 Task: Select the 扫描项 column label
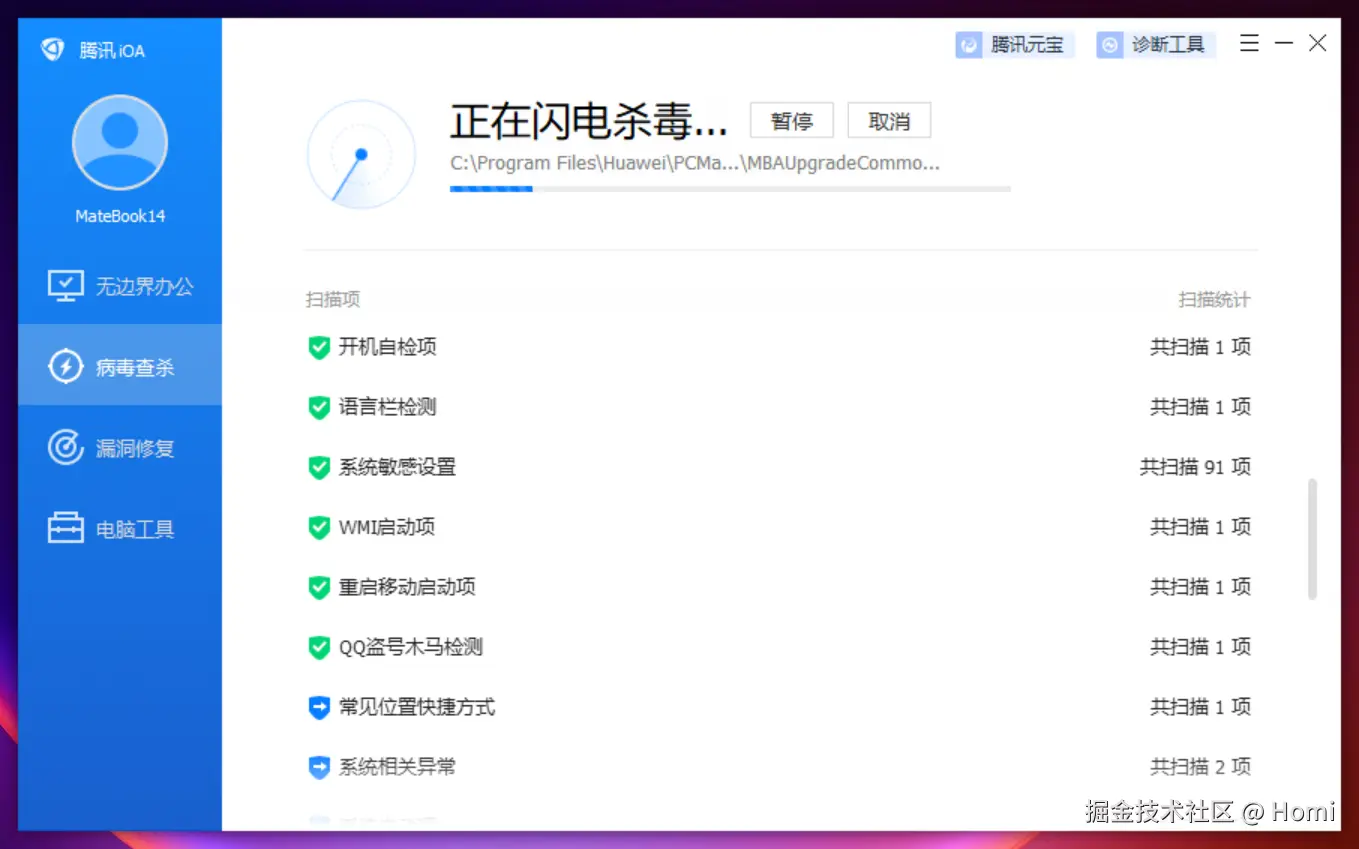[331, 299]
